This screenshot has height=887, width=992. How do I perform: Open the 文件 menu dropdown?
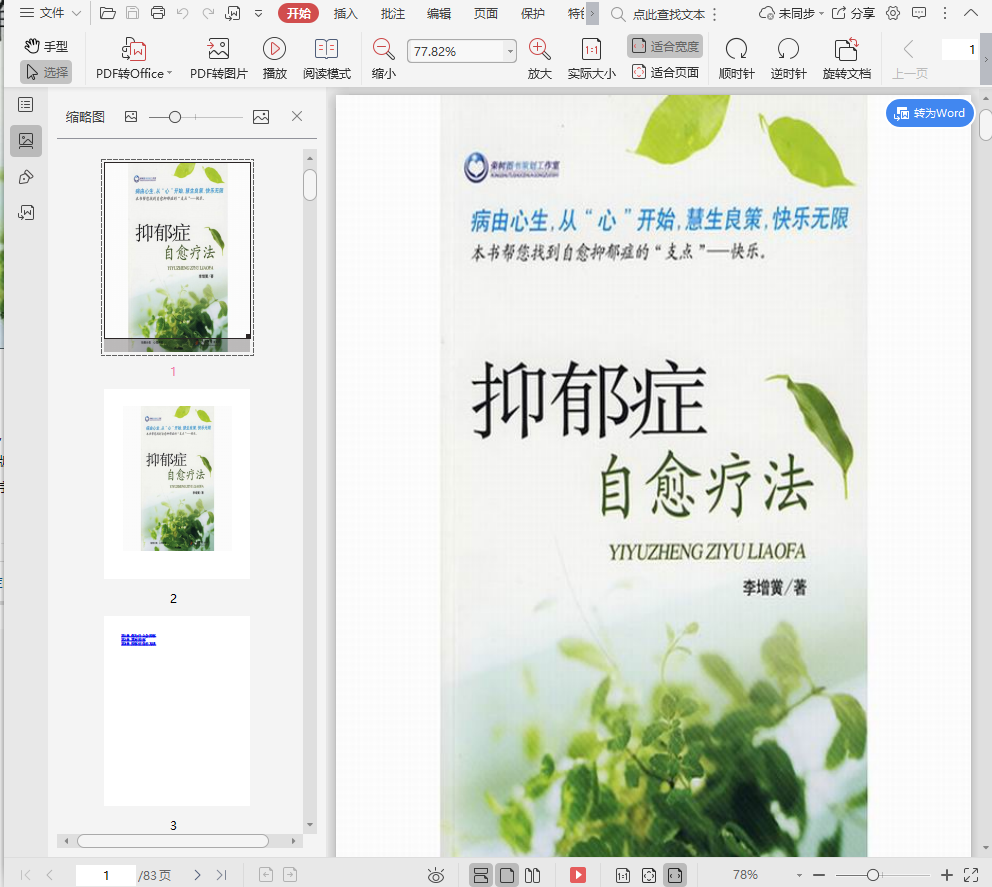pos(52,13)
